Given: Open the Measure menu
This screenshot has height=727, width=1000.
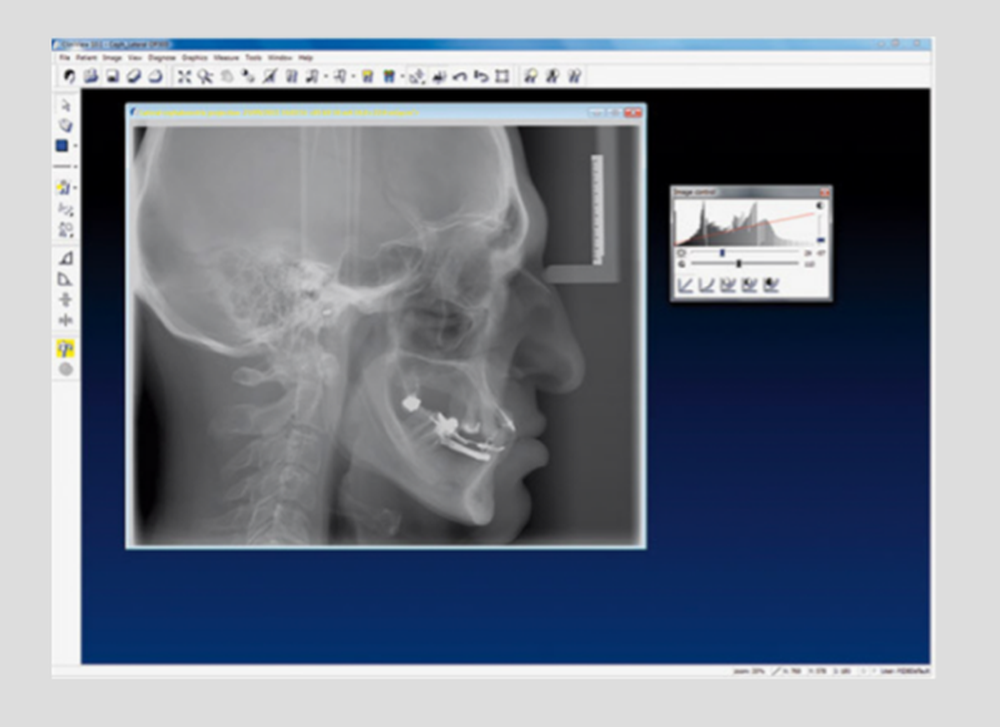Looking at the screenshot, I should pyautogui.click(x=226, y=58).
